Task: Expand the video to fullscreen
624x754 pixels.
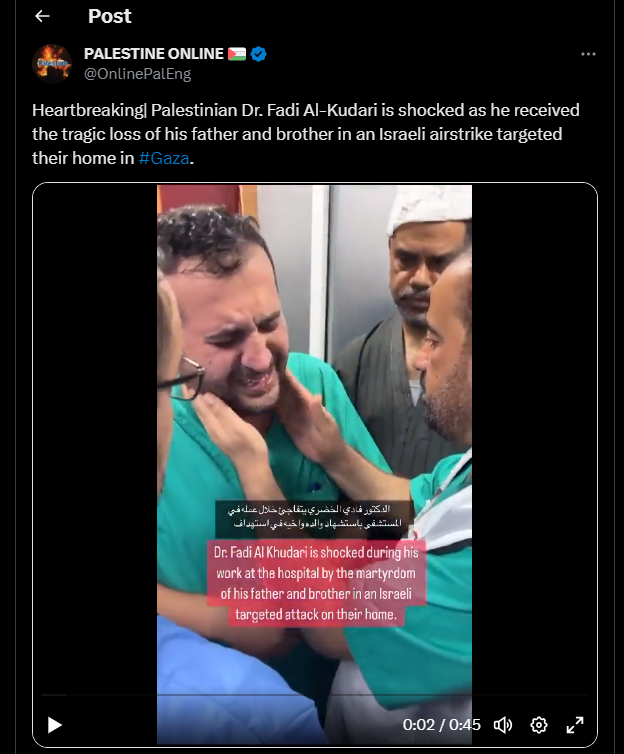Action: click(x=575, y=725)
